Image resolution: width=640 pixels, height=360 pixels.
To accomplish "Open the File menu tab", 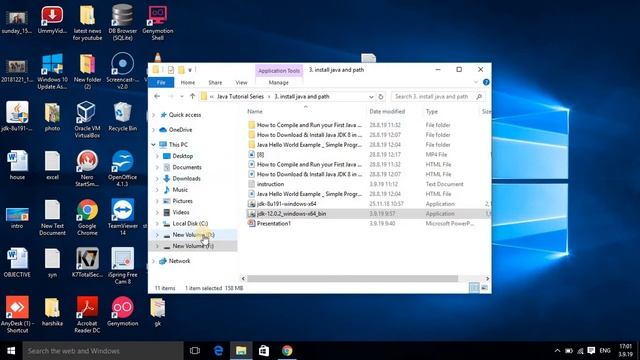I will click(x=161, y=82).
